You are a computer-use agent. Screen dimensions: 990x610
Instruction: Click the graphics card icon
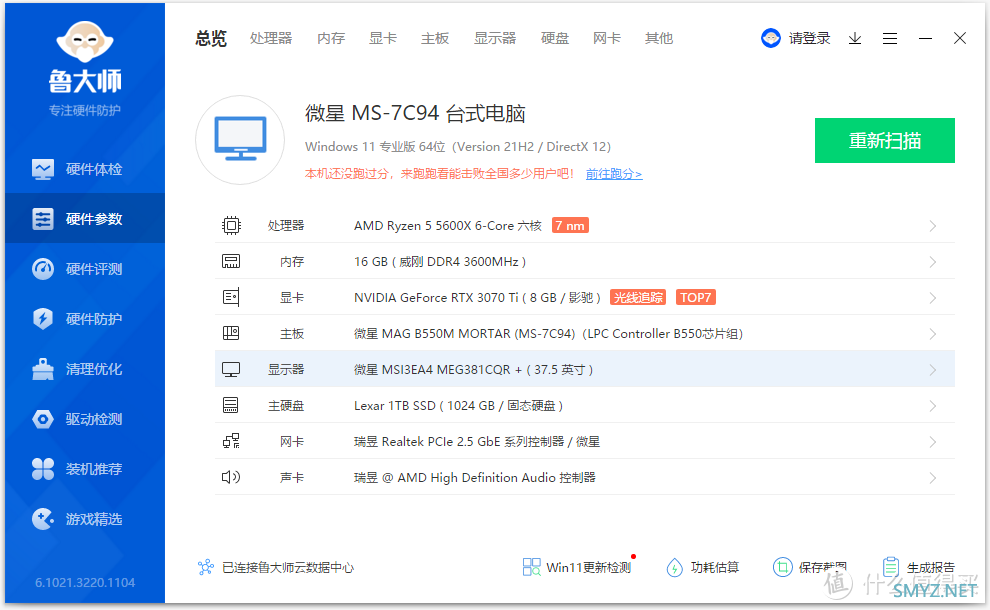click(231, 297)
